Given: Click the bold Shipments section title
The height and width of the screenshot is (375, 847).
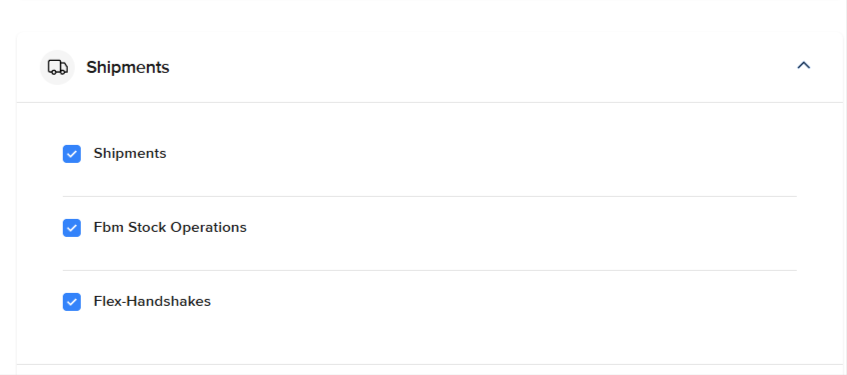Looking at the screenshot, I should tap(128, 68).
